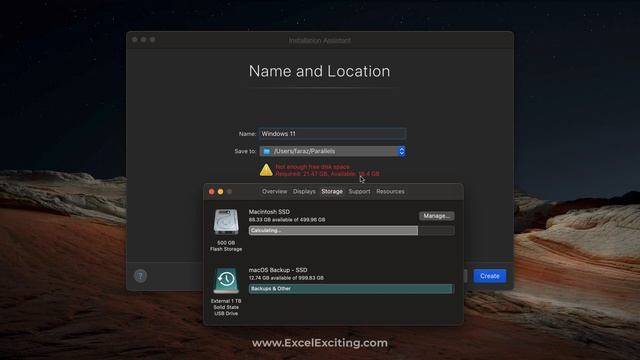This screenshot has width=640, height=360.
Task: Click the 'Name and Location' heading
Action: [320, 71]
